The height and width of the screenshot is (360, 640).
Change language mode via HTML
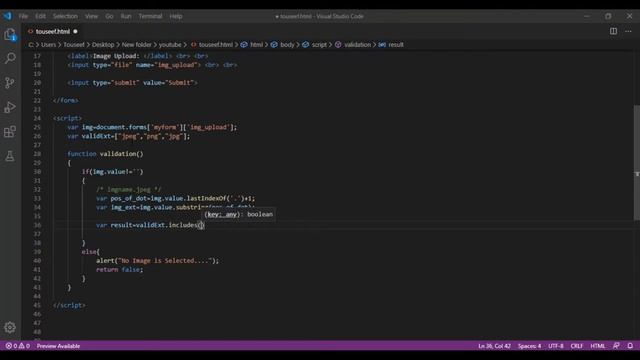tap(598, 346)
